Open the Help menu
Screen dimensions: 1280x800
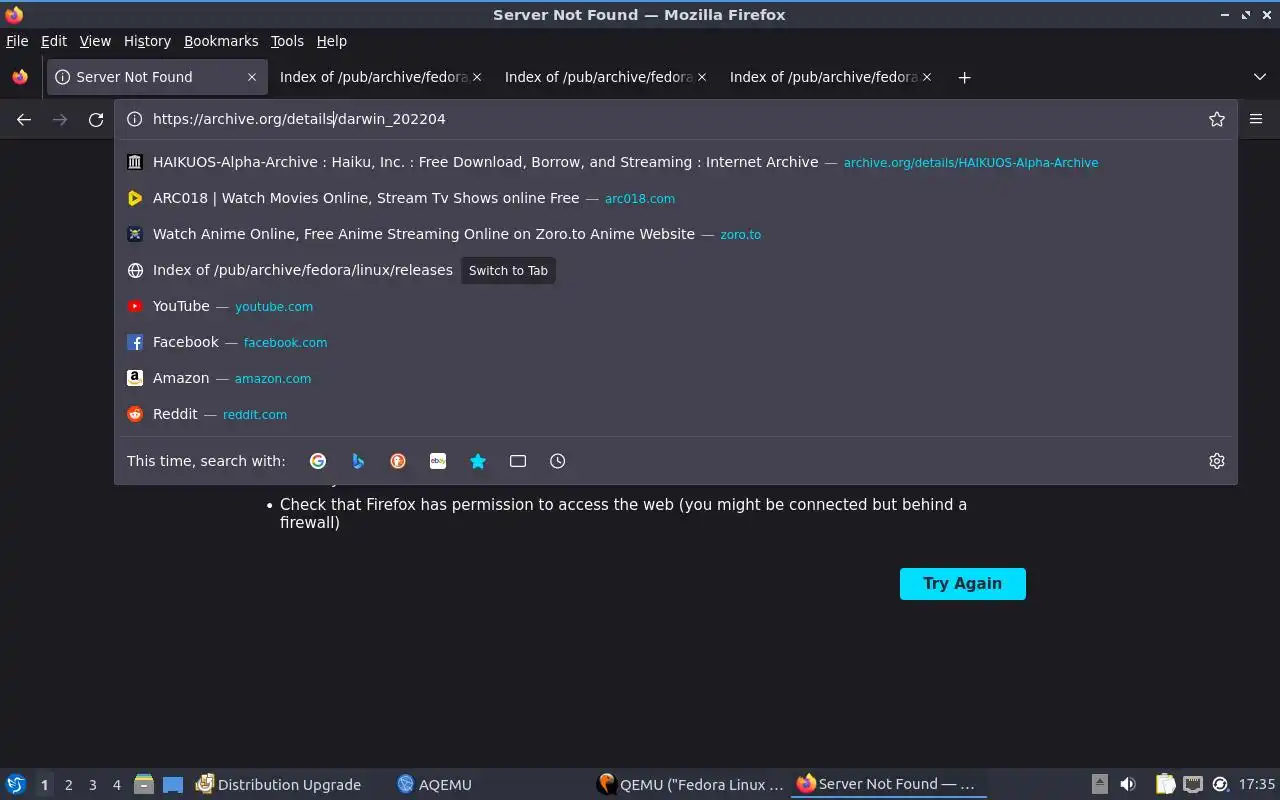[x=332, y=41]
